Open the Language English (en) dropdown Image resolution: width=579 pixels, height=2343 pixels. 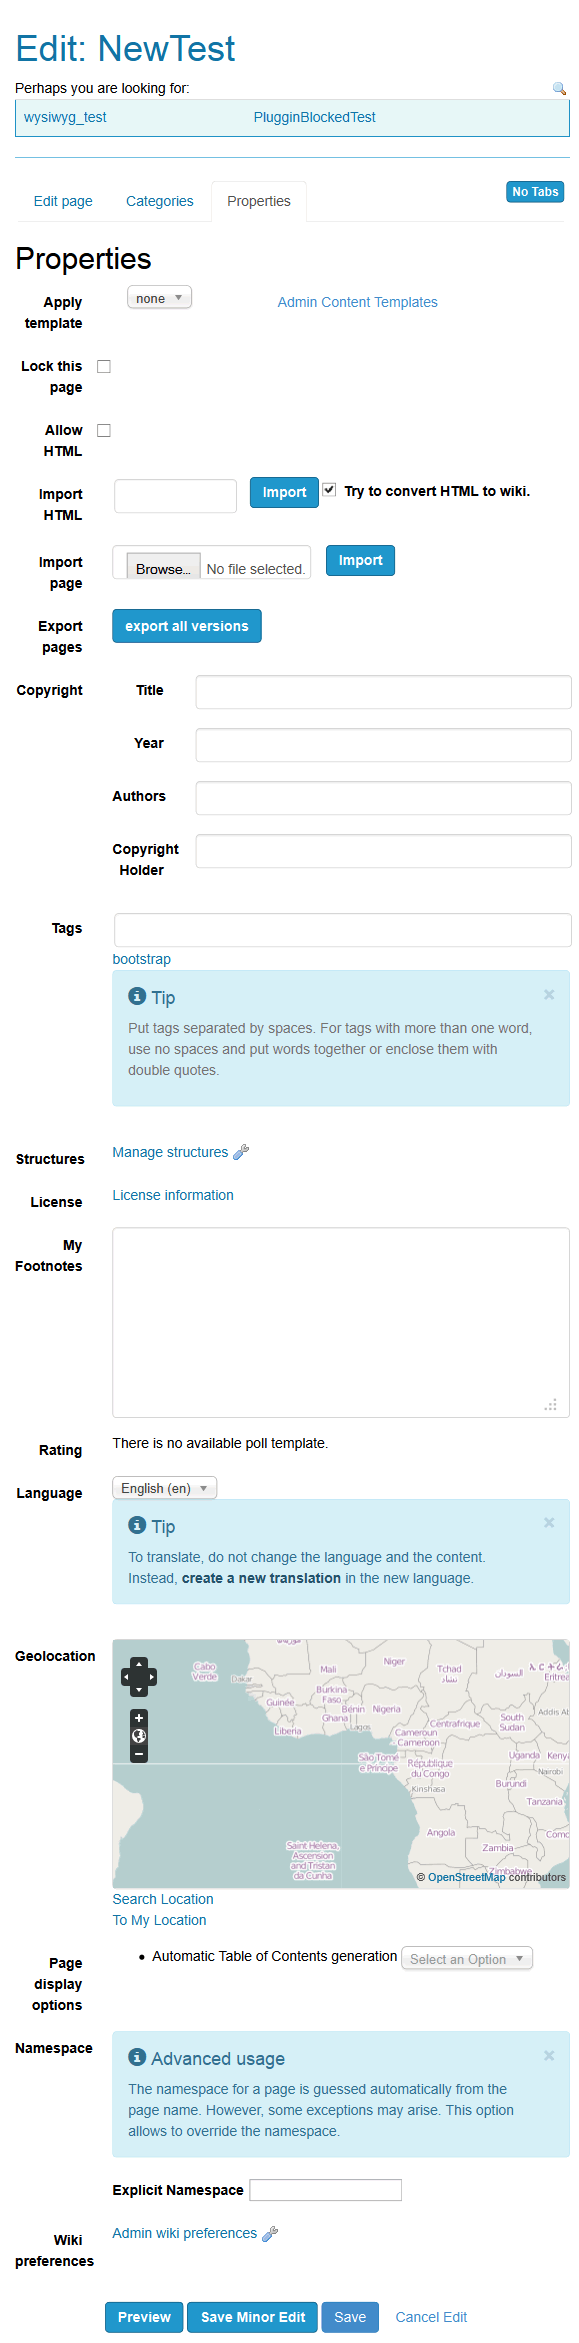click(165, 1488)
